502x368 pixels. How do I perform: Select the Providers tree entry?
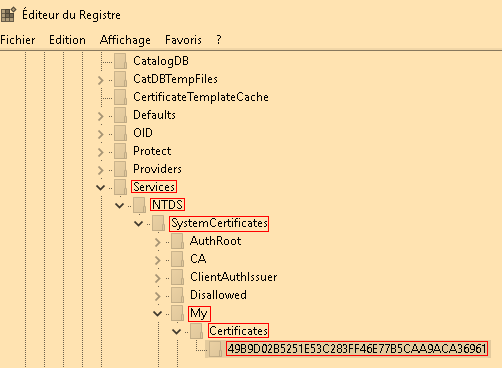[157, 169]
